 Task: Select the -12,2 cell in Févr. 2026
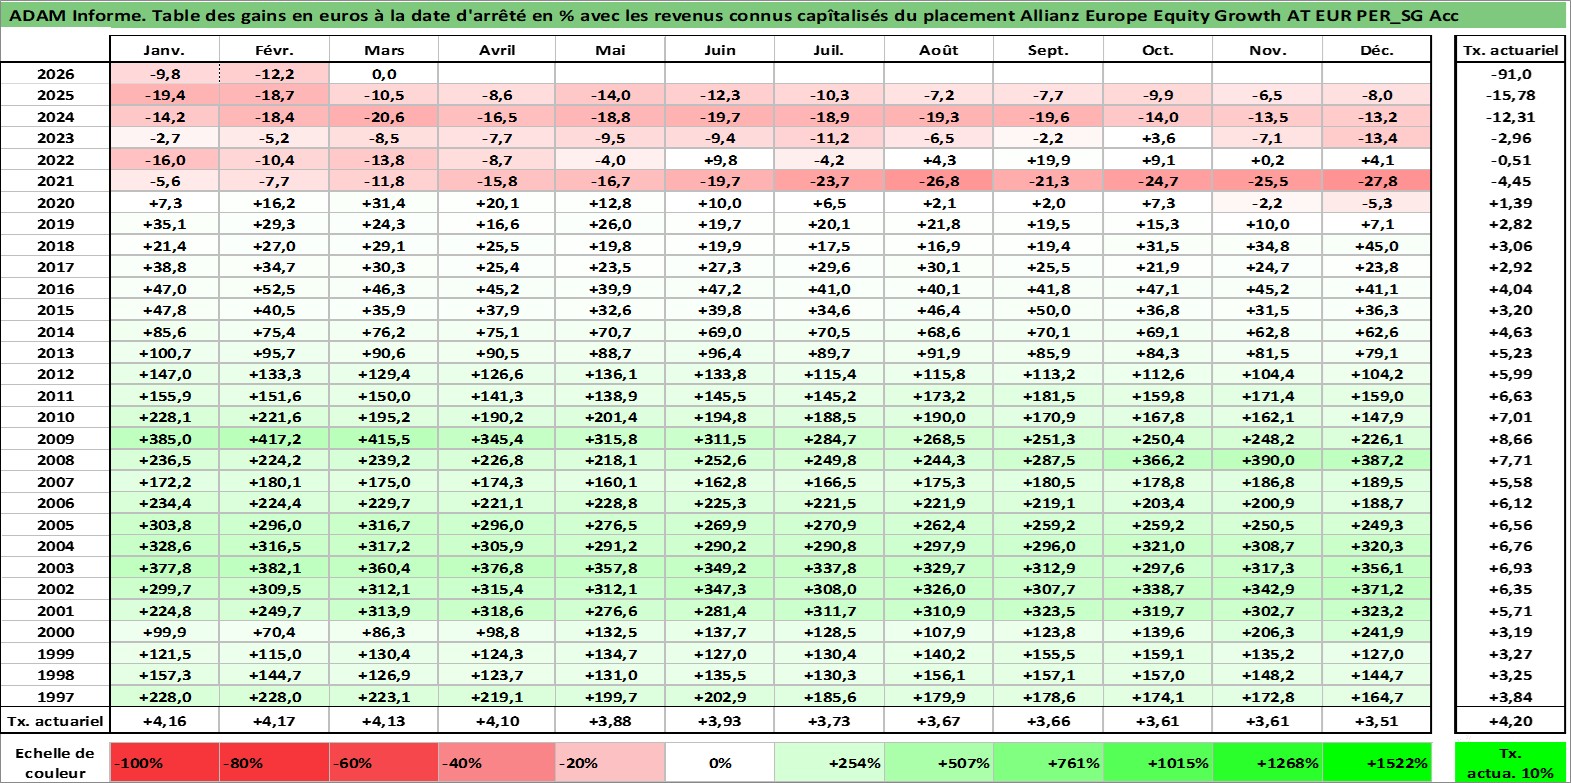pyautogui.click(x=274, y=74)
